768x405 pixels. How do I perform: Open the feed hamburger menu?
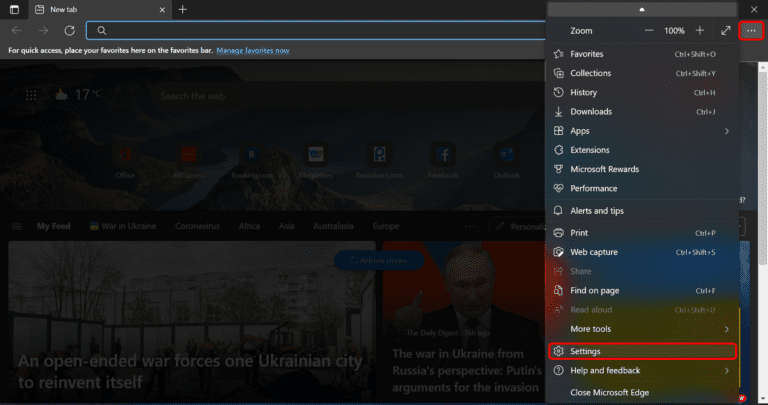coord(17,226)
